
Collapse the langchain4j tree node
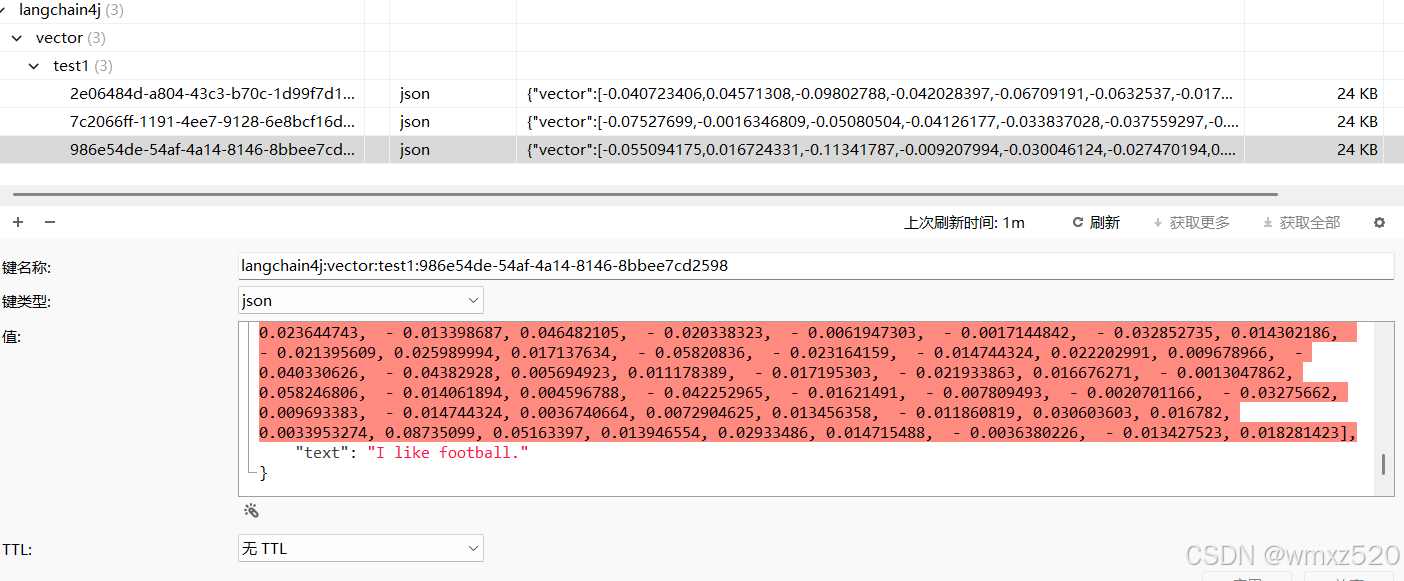tap(3, 10)
